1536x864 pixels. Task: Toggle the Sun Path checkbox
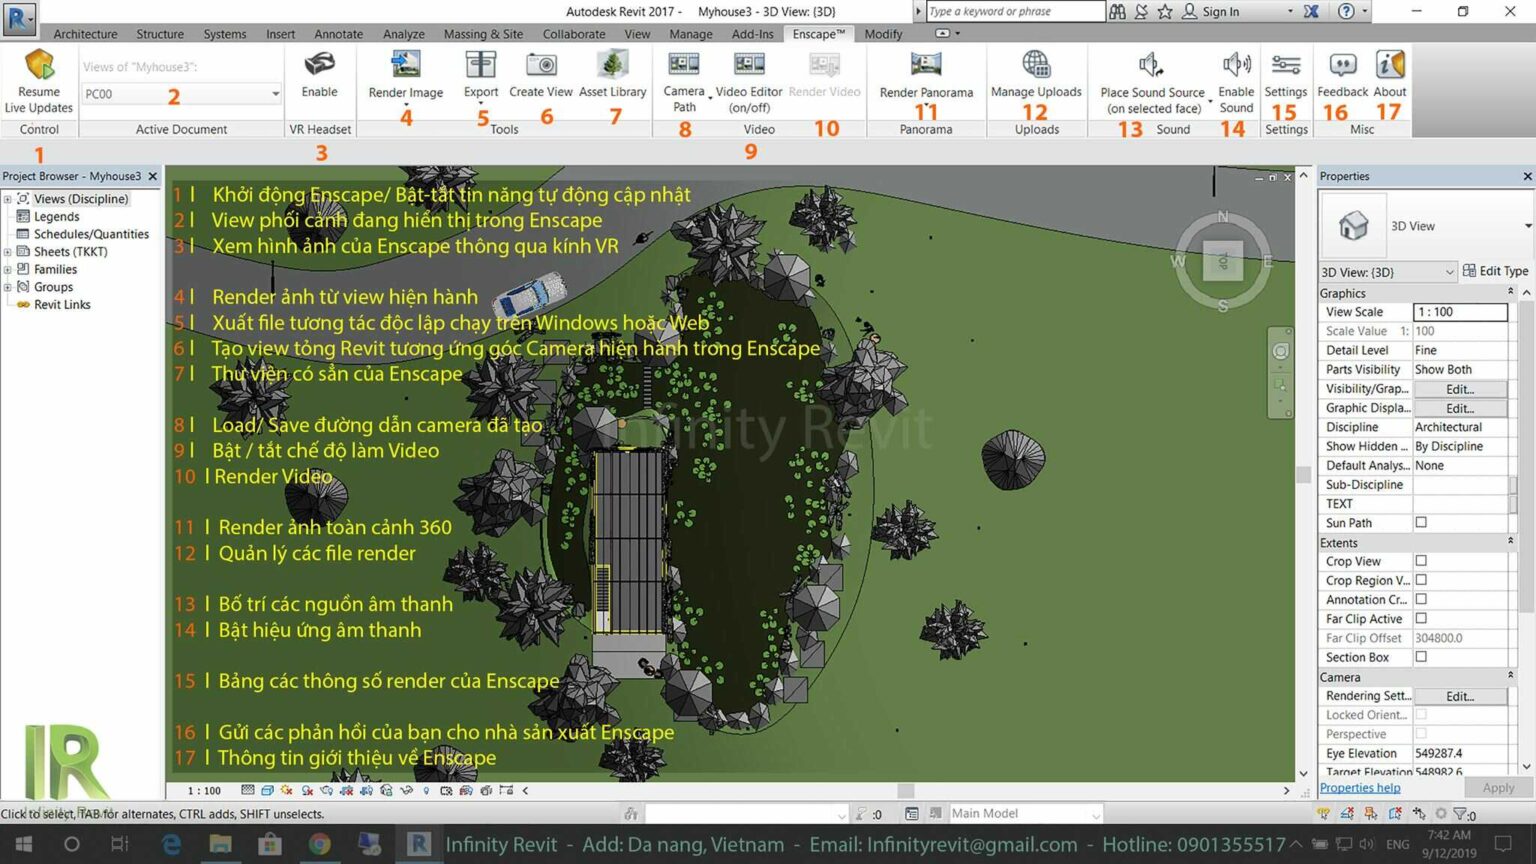(x=1419, y=522)
